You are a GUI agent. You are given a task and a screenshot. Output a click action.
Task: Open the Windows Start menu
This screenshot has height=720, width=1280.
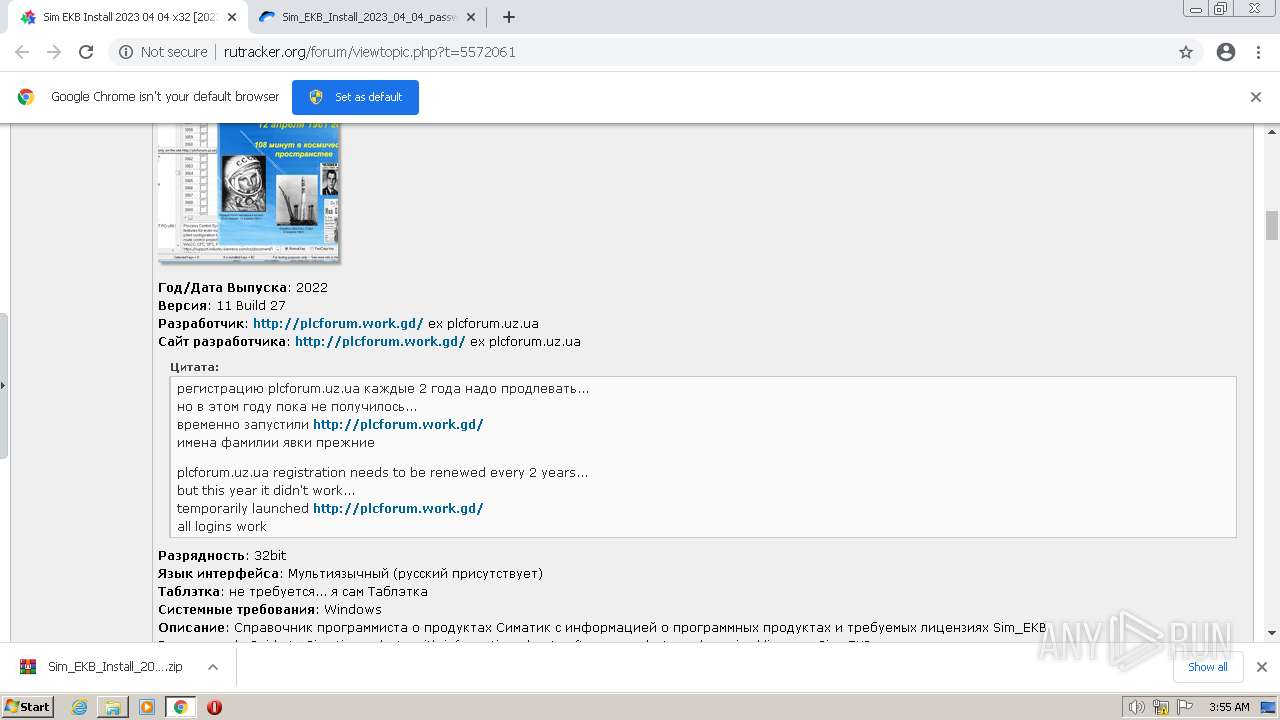pos(28,707)
